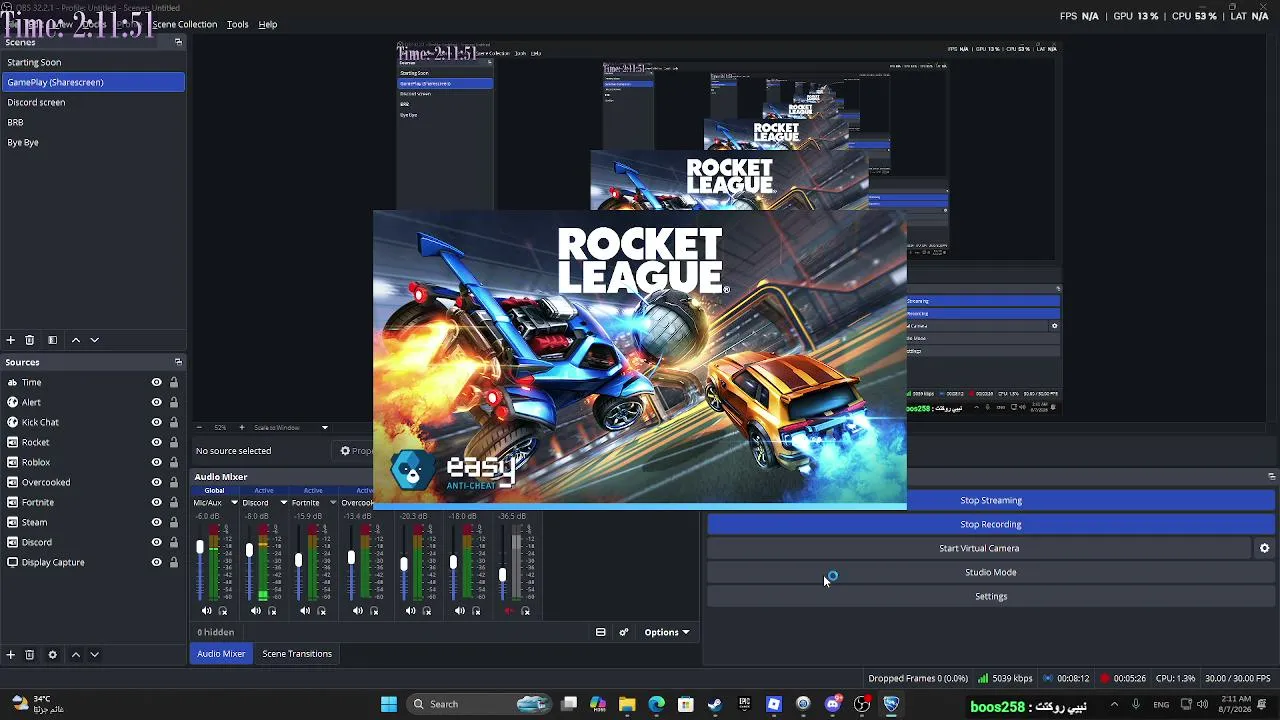Switch to the Scene Transitions tab
Viewport: 1280px width, 720px height.
click(x=297, y=654)
